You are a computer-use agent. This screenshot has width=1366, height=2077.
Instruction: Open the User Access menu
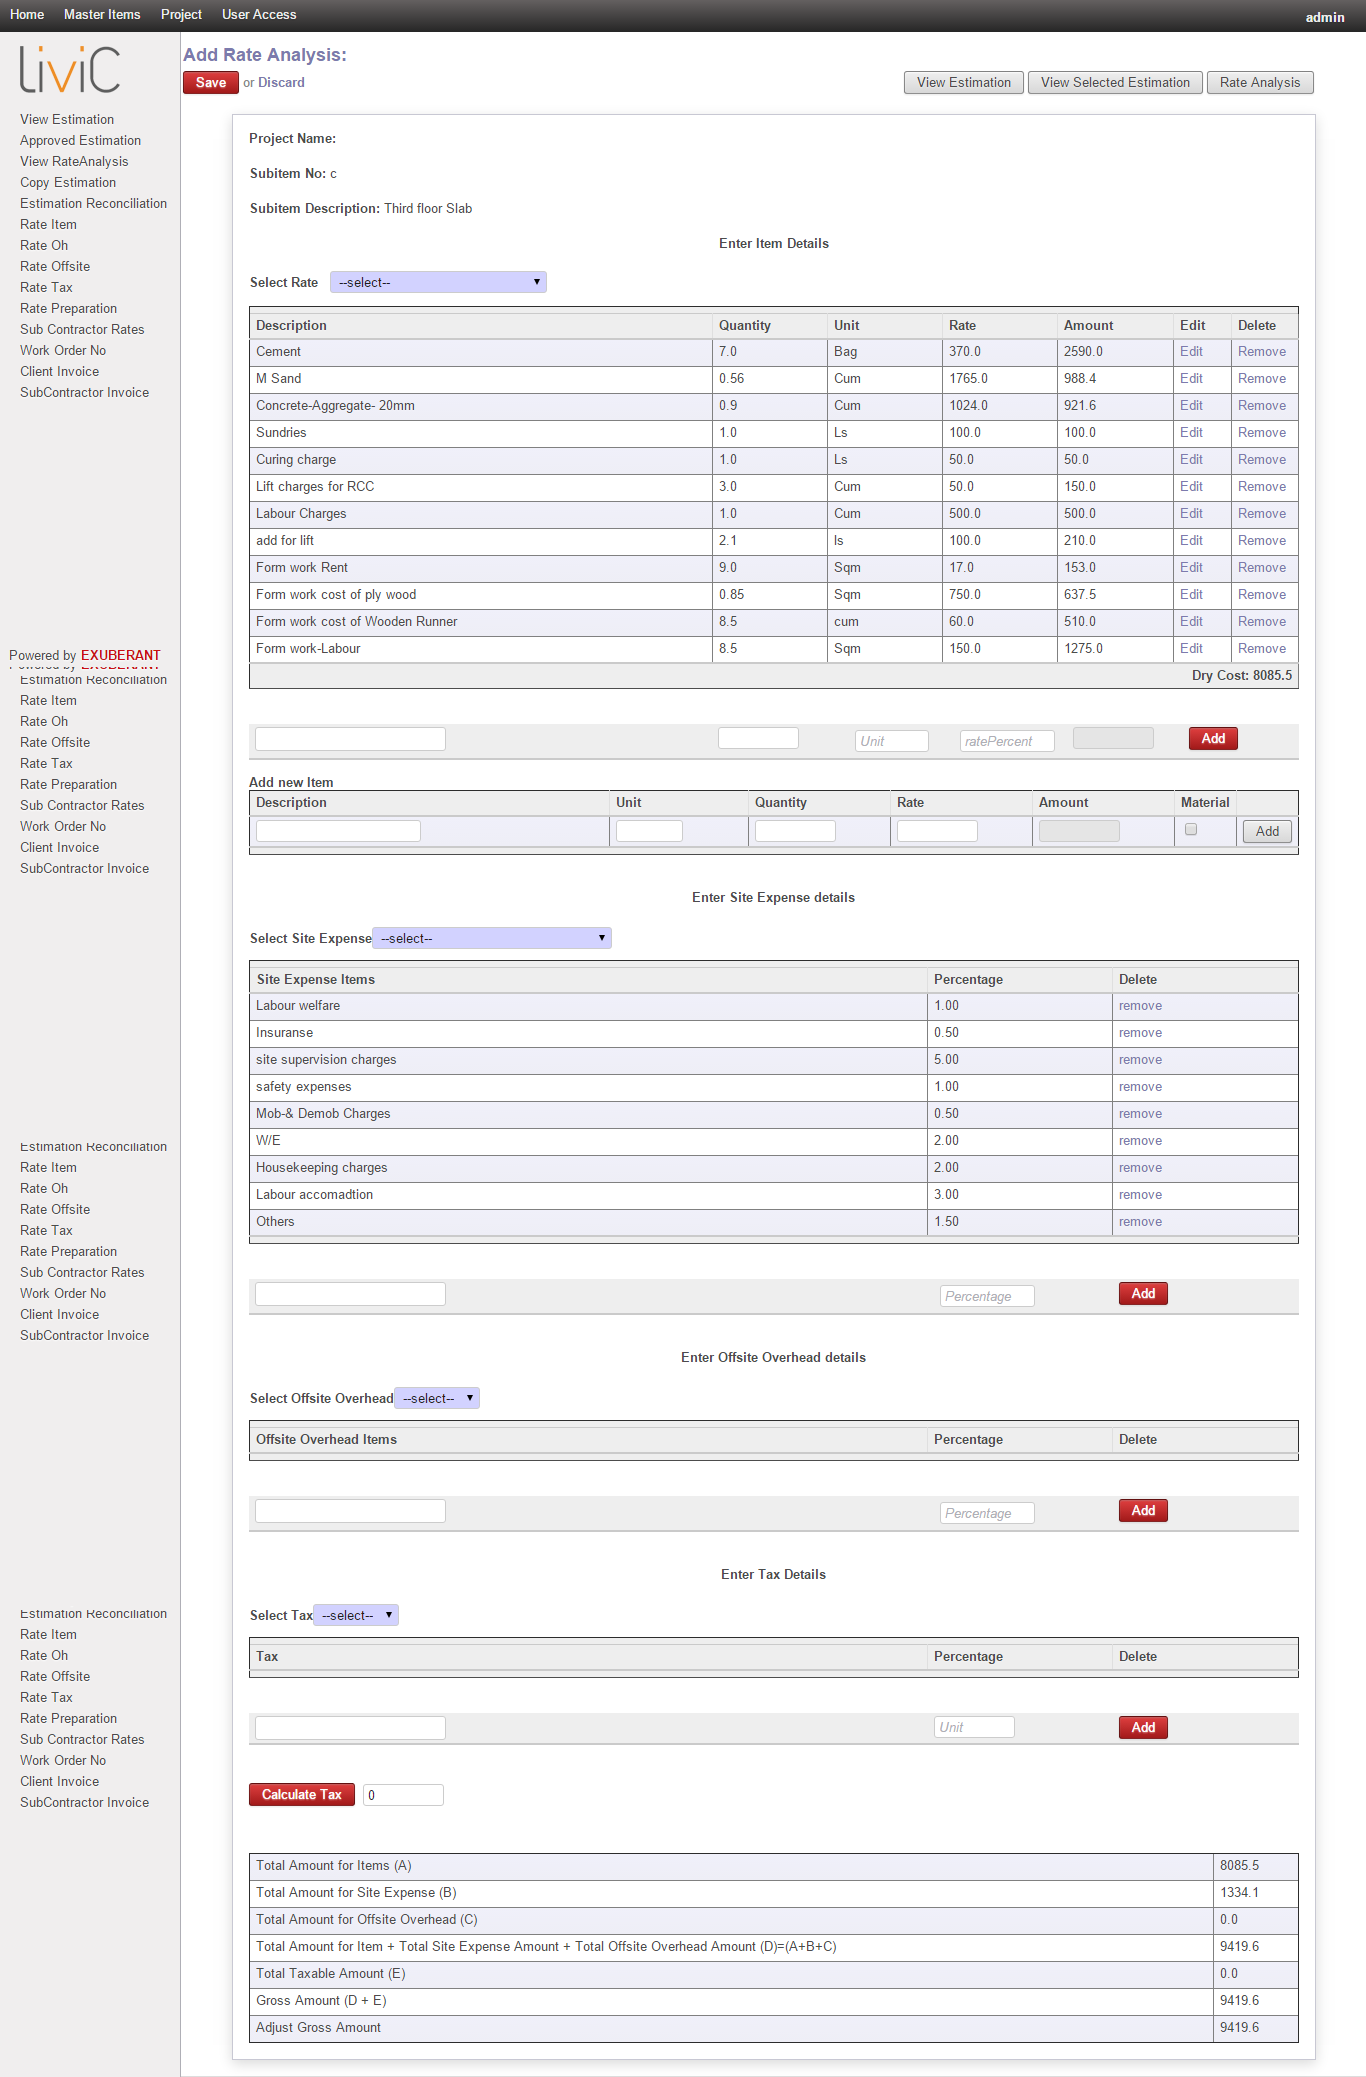pyautogui.click(x=259, y=14)
